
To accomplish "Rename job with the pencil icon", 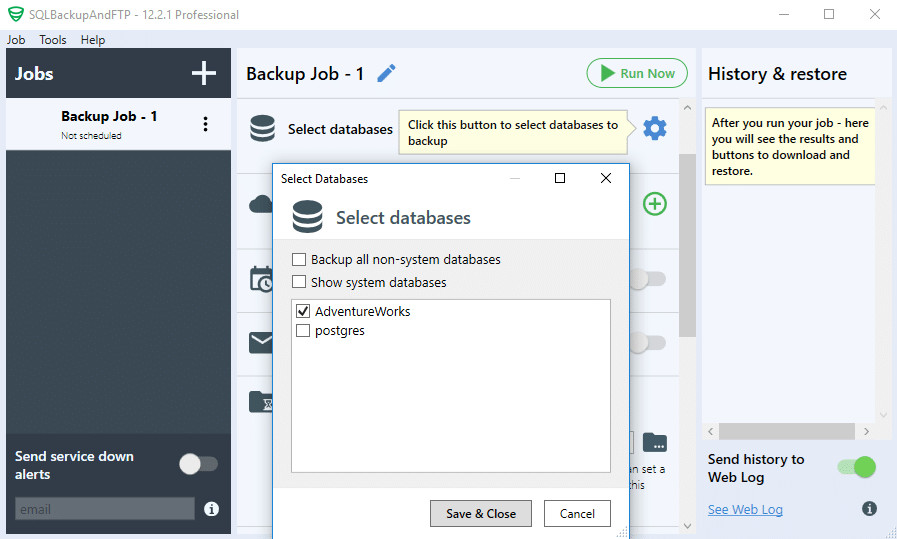I will (386, 73).
